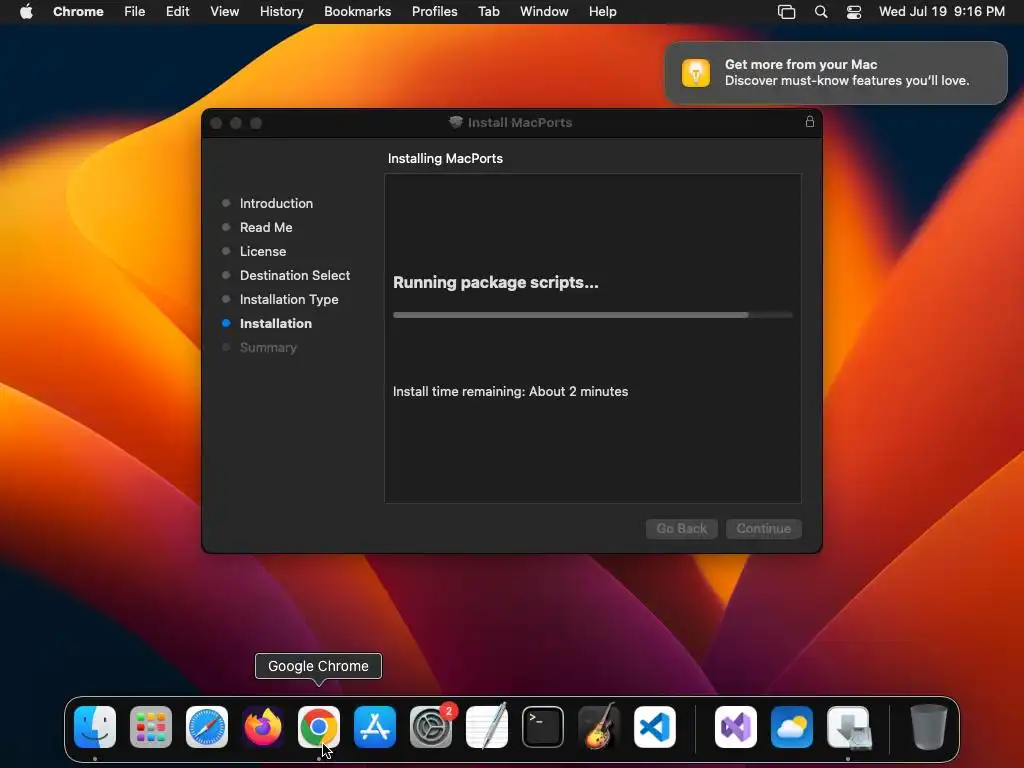Open the Tab menu
This screenshot has height=768, width=1024.
[x=488, y=12]
